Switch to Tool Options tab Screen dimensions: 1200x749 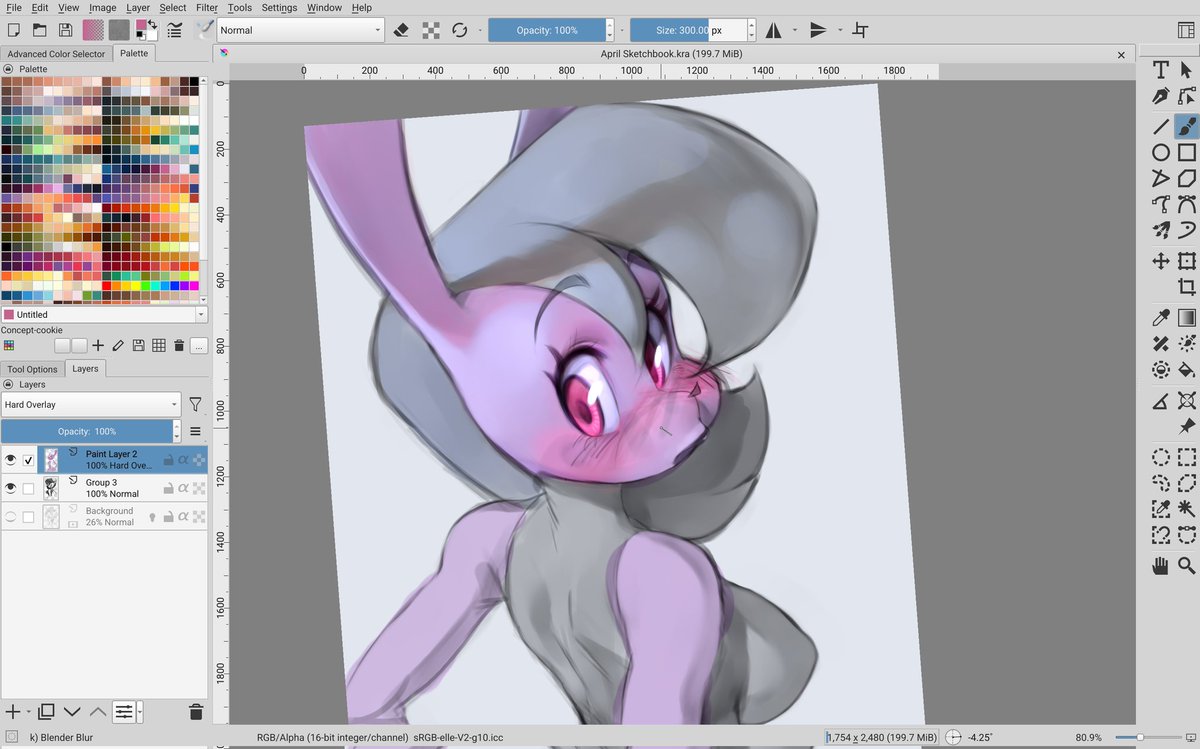[x=33, y=369]
